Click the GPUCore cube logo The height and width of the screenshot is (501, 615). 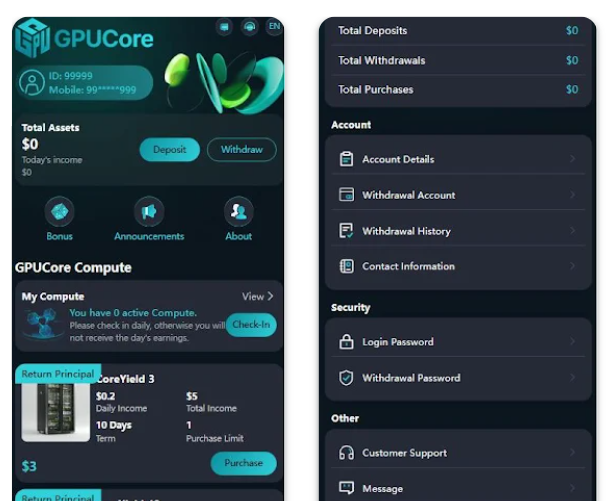coord(33,38)
